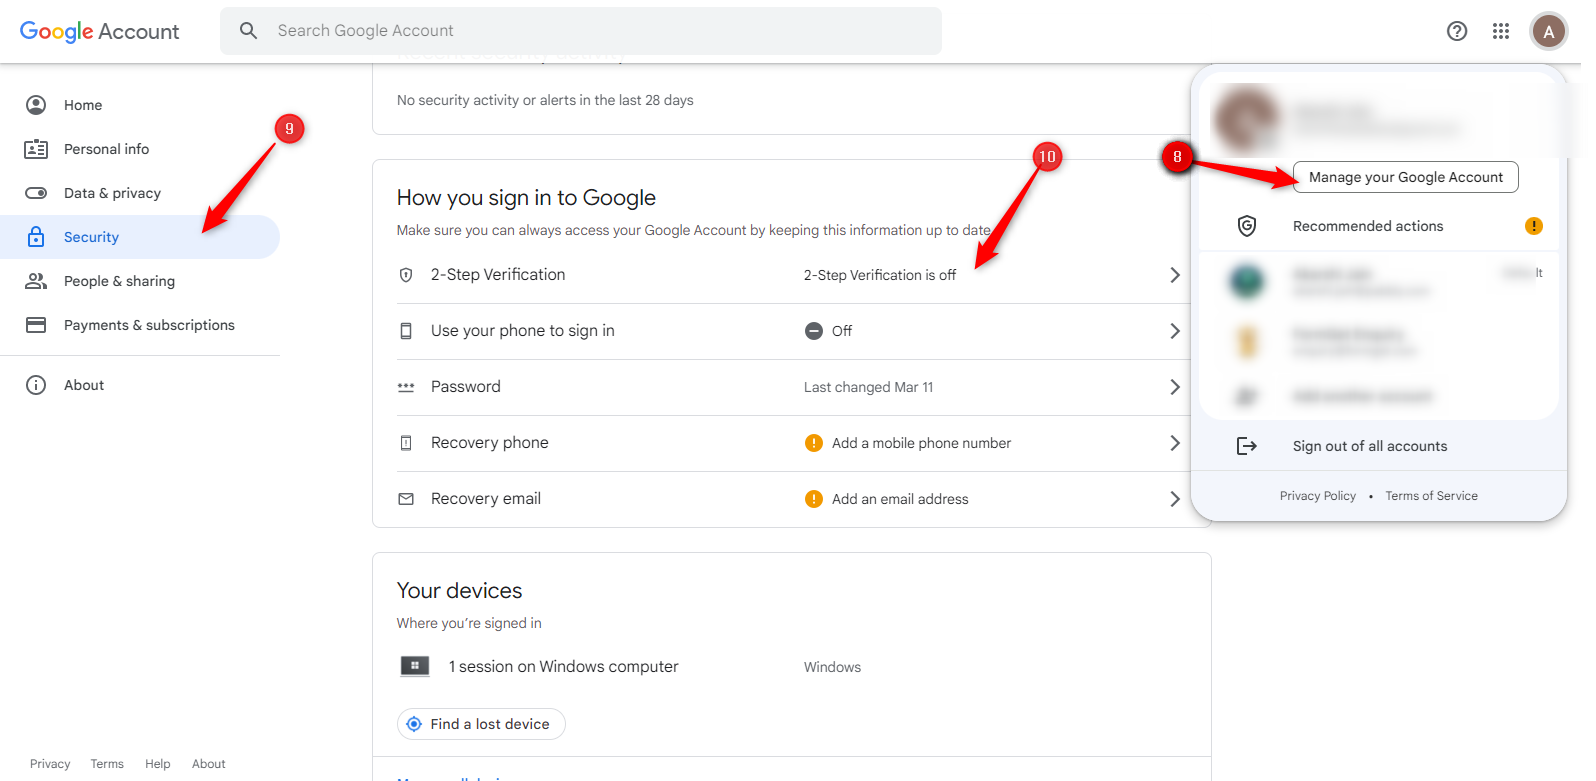Image resolution: width=1596 pixels, height=781 pixels.
Task: Click the Security padlock icon
Action: [36, 237]
